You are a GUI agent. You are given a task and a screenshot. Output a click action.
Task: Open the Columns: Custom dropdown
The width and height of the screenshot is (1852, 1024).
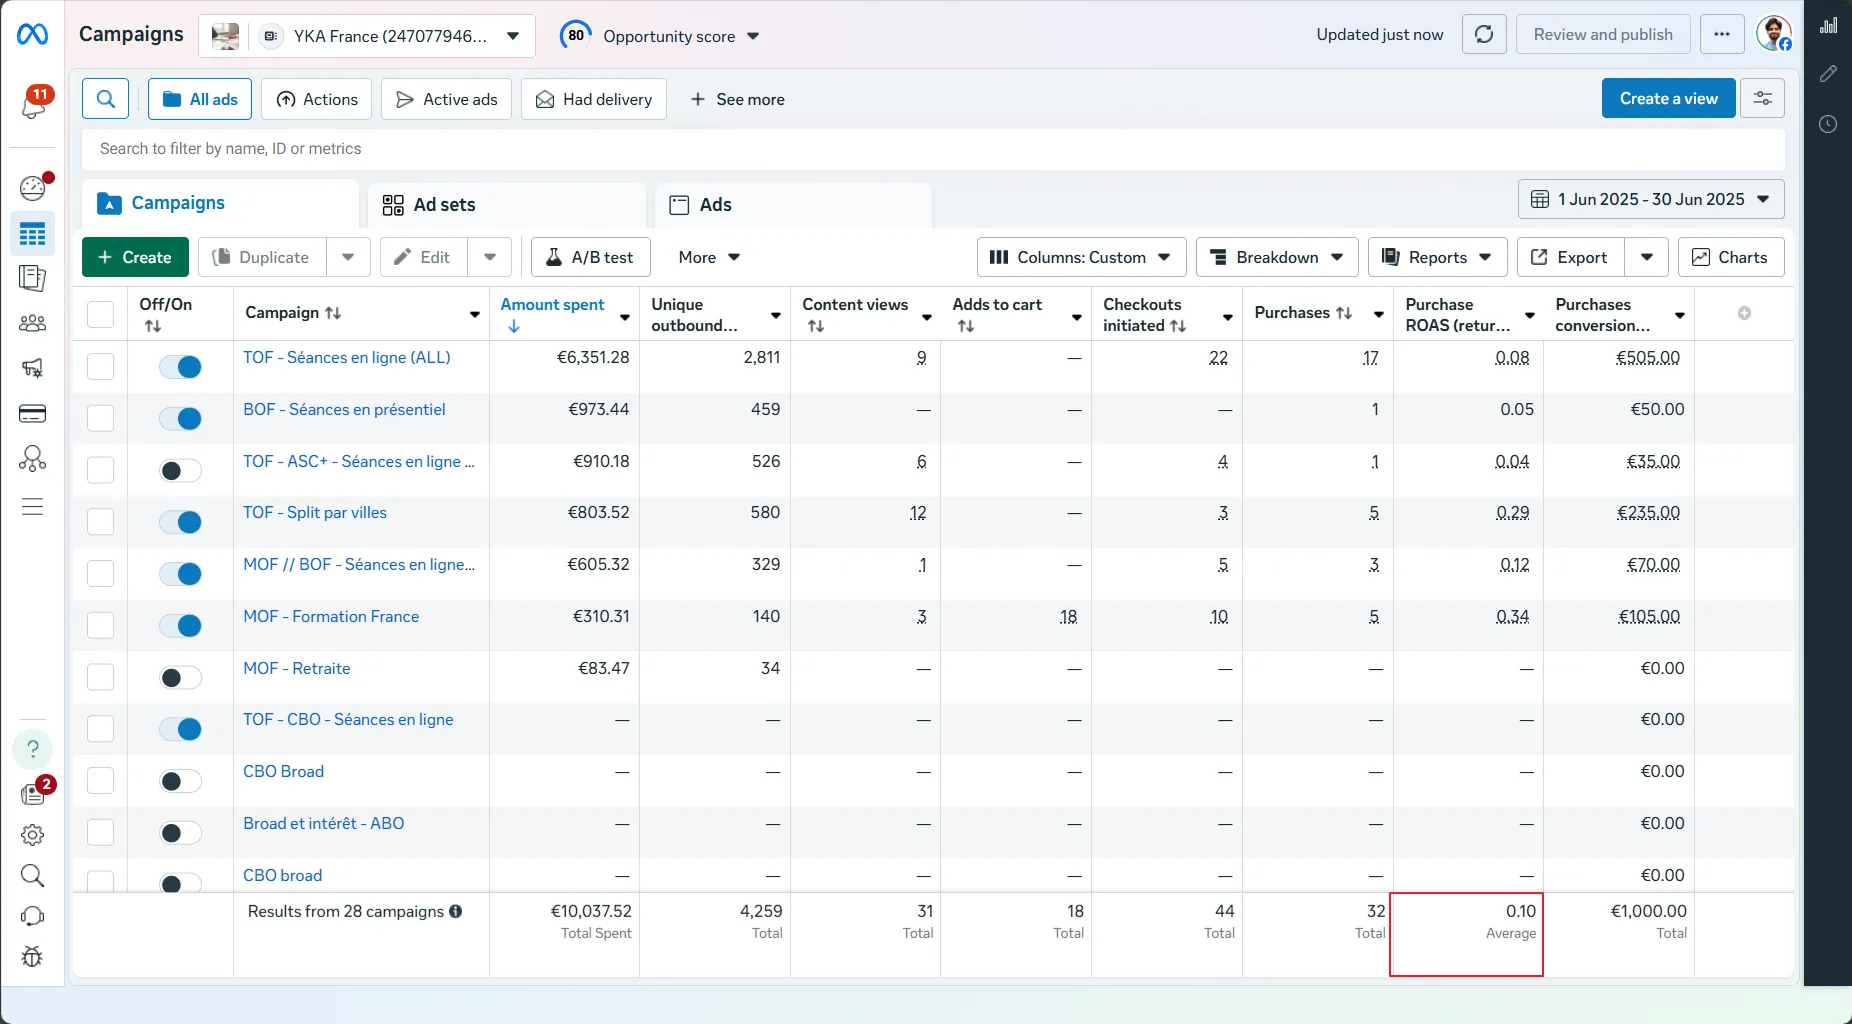click(x=1081, y=257)
